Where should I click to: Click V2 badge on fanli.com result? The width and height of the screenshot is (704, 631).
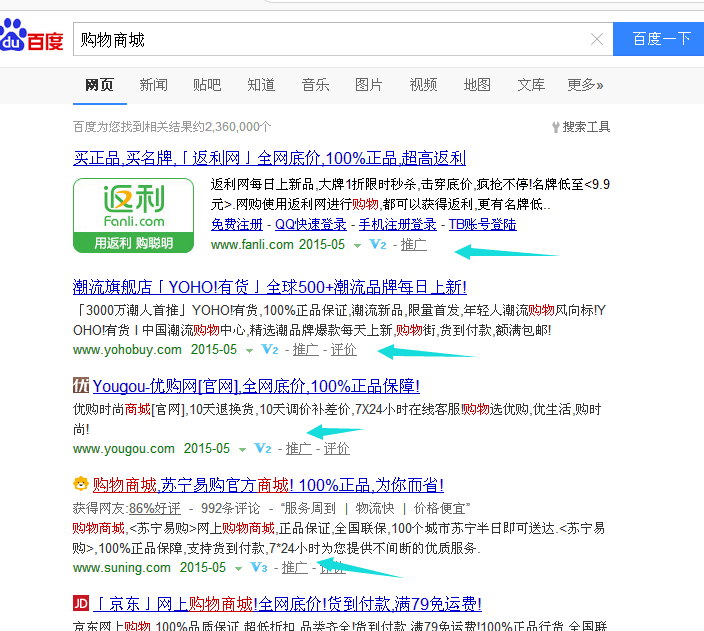tap(378, 244)
